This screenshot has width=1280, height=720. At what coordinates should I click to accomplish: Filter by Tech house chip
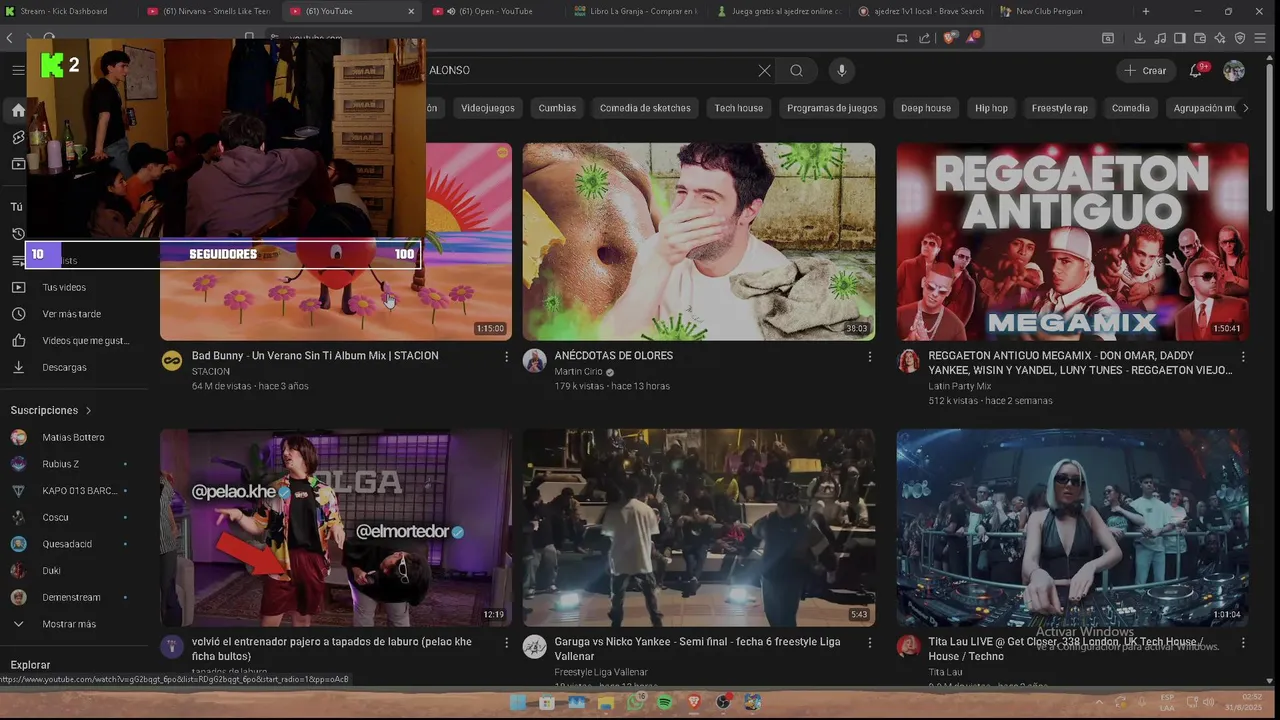coord(739,108)
